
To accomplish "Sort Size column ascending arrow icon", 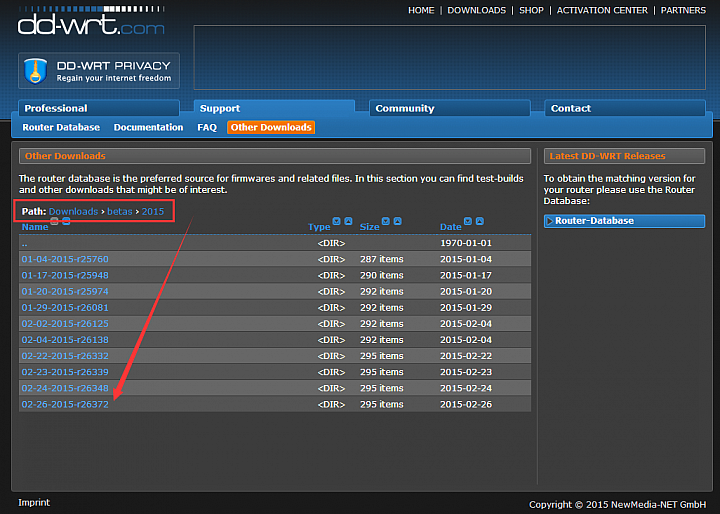I will [x=398, y=221].
